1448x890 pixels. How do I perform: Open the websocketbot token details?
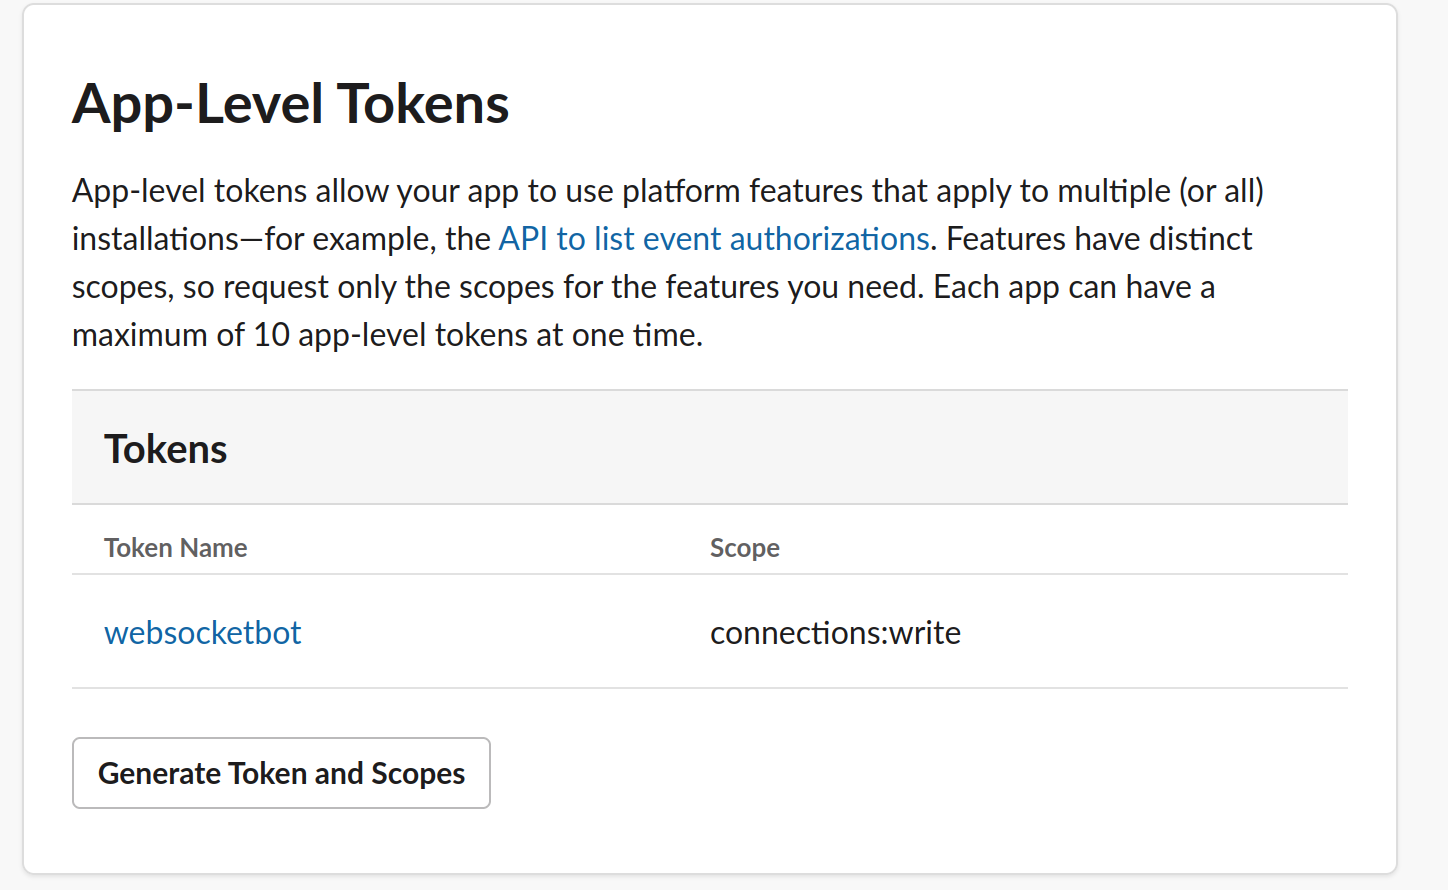tap(202, 633)
